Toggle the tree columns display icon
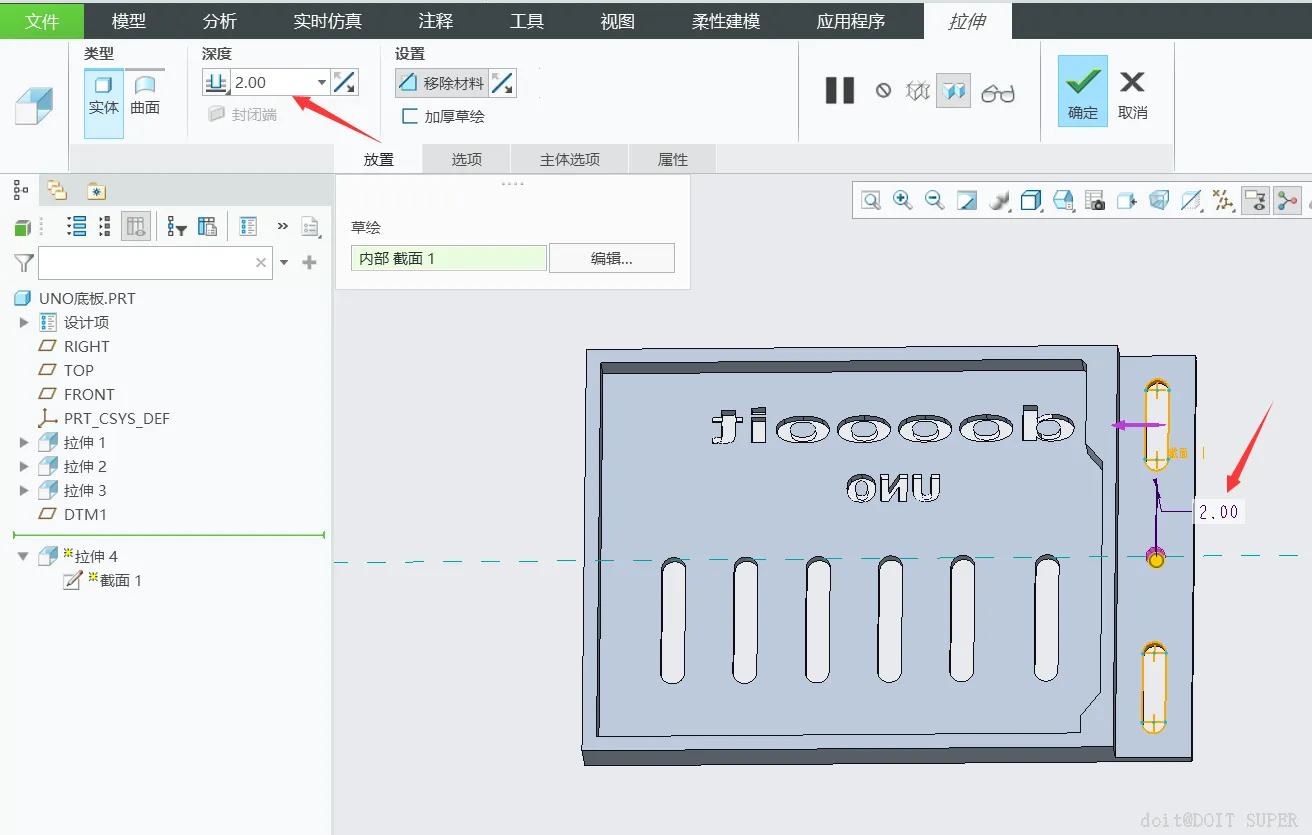The width and height of the screenshot is (1312, 835). 136,226
